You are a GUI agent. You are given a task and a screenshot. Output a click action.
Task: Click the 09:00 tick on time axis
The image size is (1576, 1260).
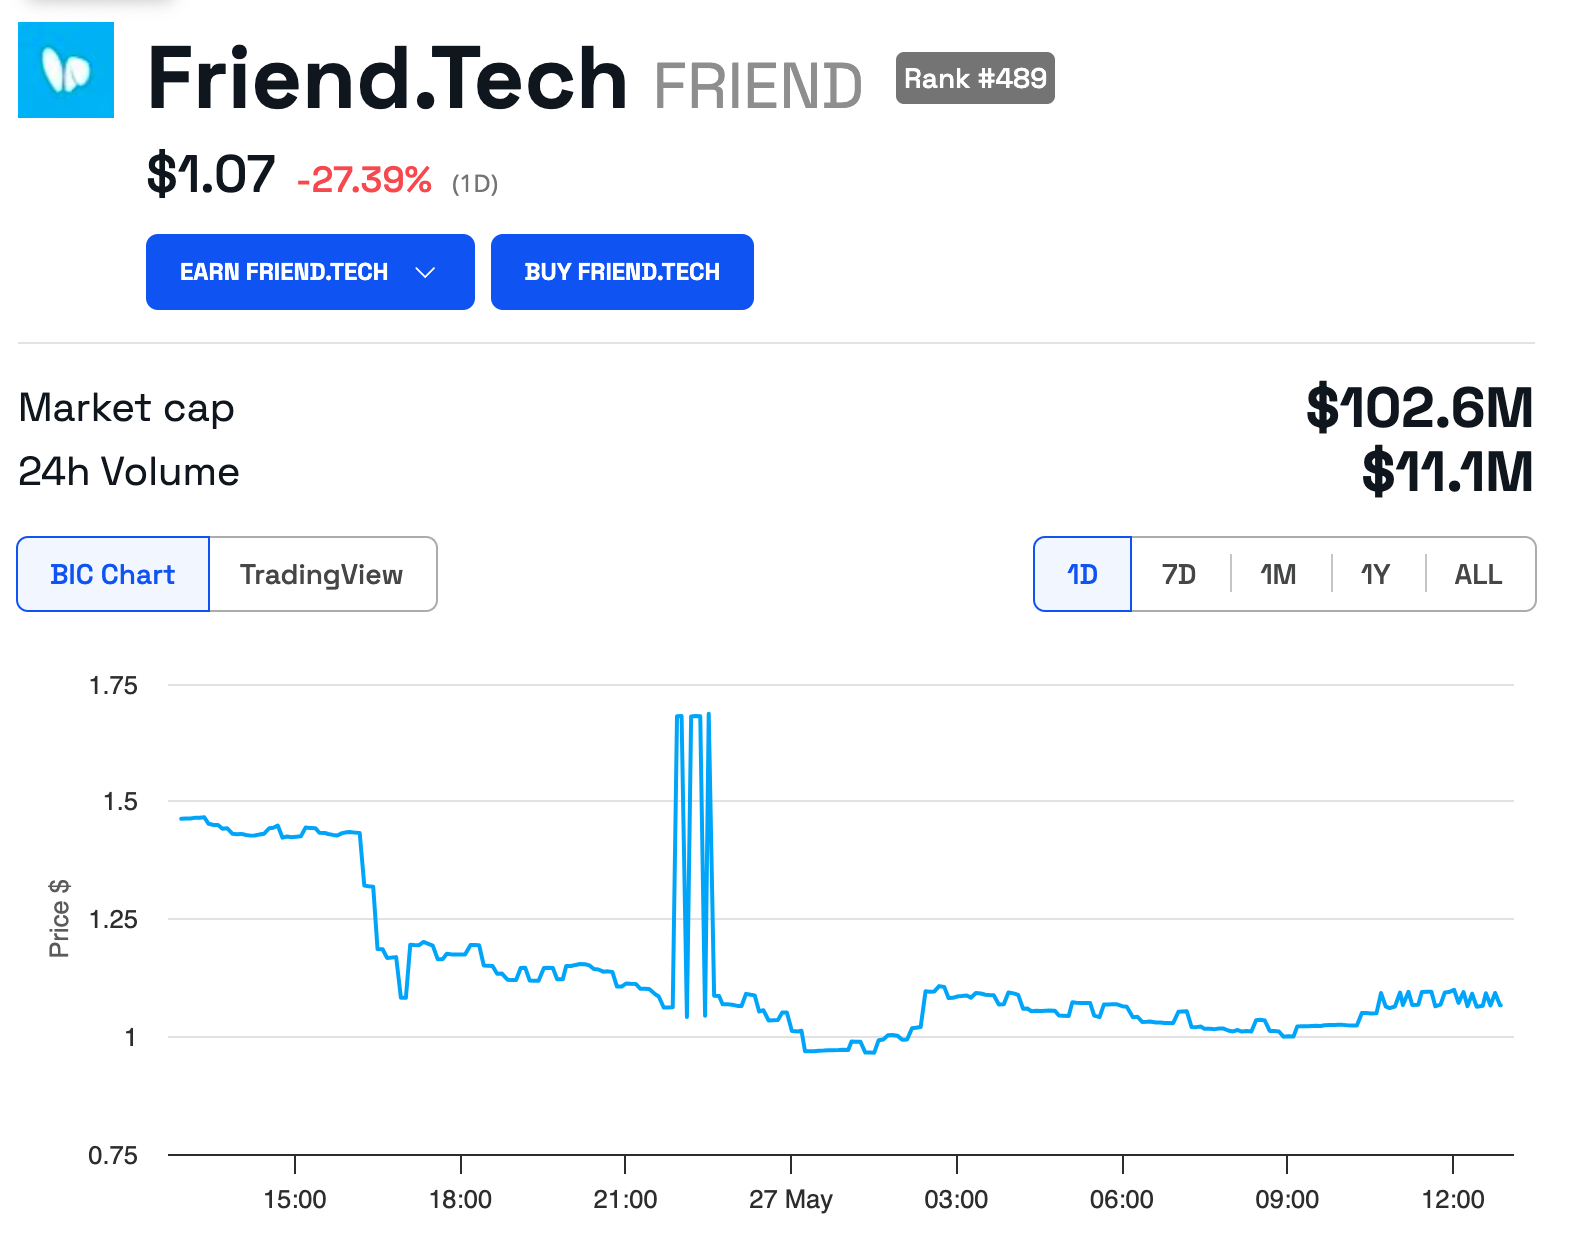click(x=1287, y=1199)
